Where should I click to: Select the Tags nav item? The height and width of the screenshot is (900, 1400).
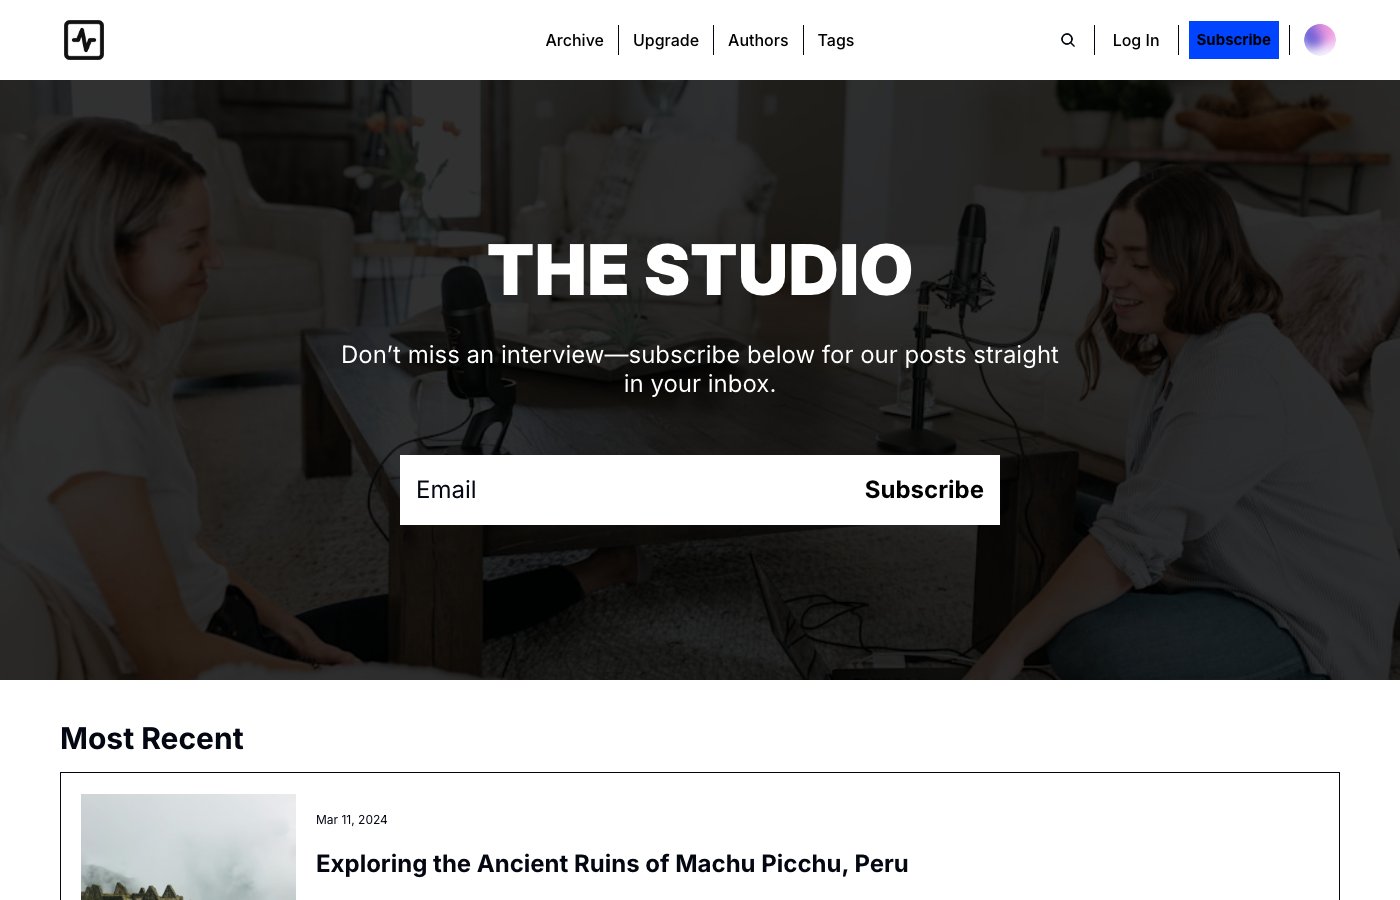(836, 40)
